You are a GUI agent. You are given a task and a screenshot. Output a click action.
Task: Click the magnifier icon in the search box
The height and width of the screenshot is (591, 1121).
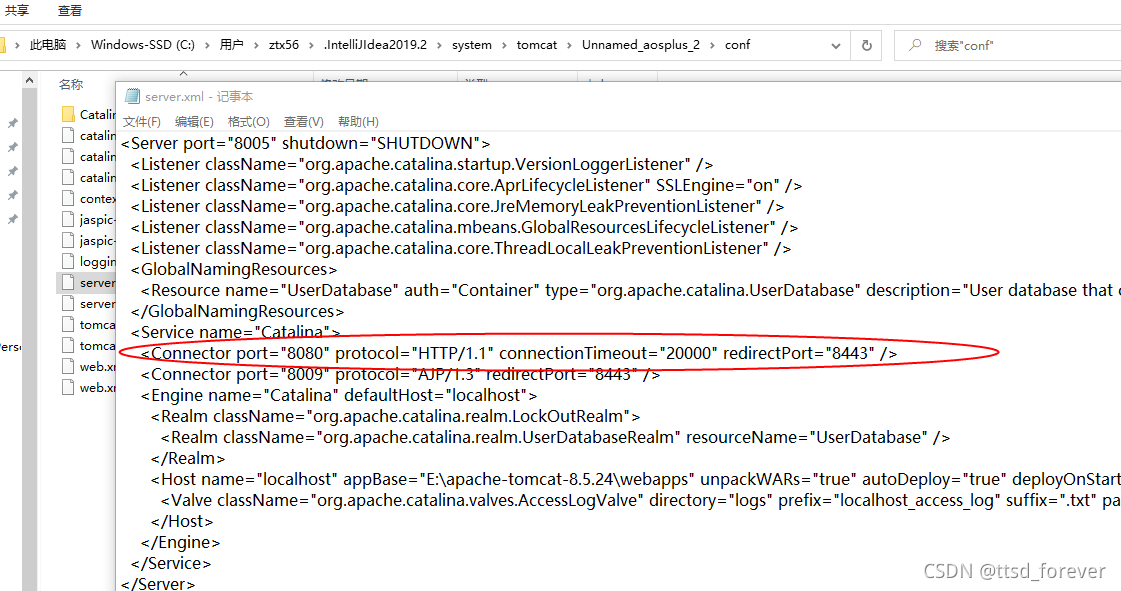point(914,45)
